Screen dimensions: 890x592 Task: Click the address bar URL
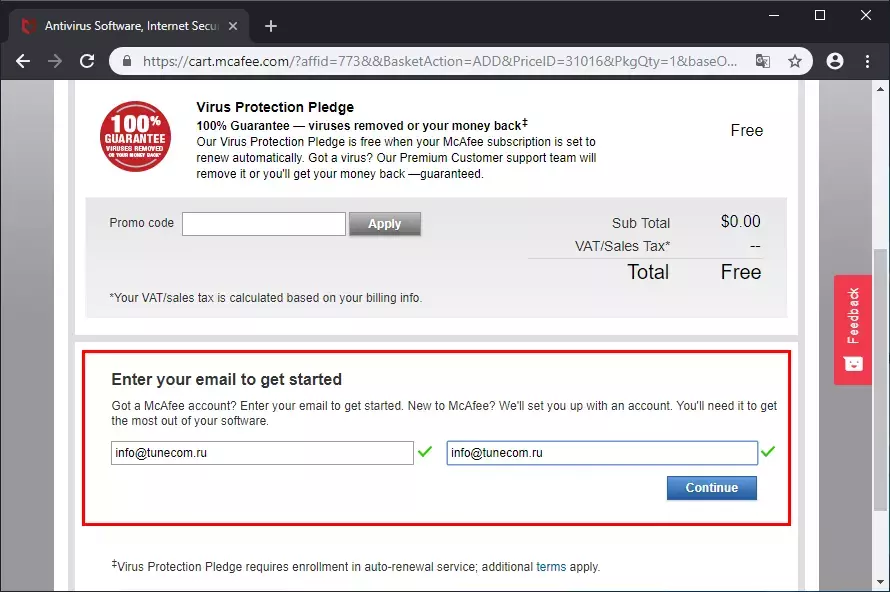(x=440, y=61)
